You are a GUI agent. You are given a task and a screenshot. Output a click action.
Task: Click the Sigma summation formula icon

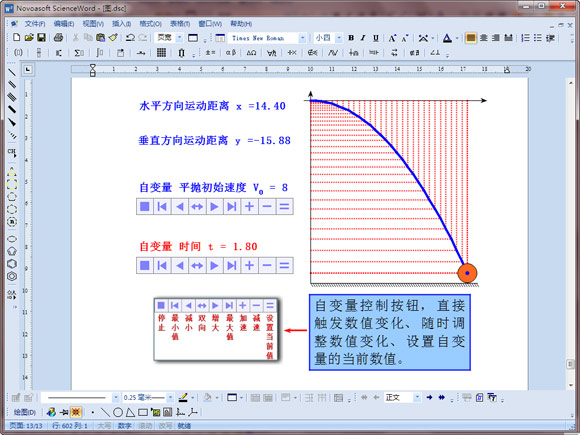point(78,53)
